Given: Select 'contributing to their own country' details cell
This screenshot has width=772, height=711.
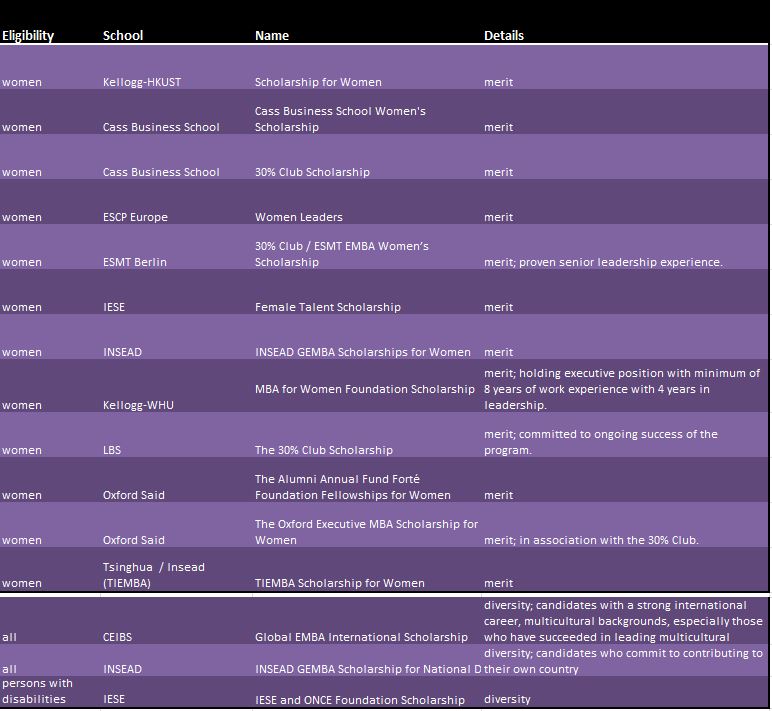Looking at the screenshot, I should point(623,661).
